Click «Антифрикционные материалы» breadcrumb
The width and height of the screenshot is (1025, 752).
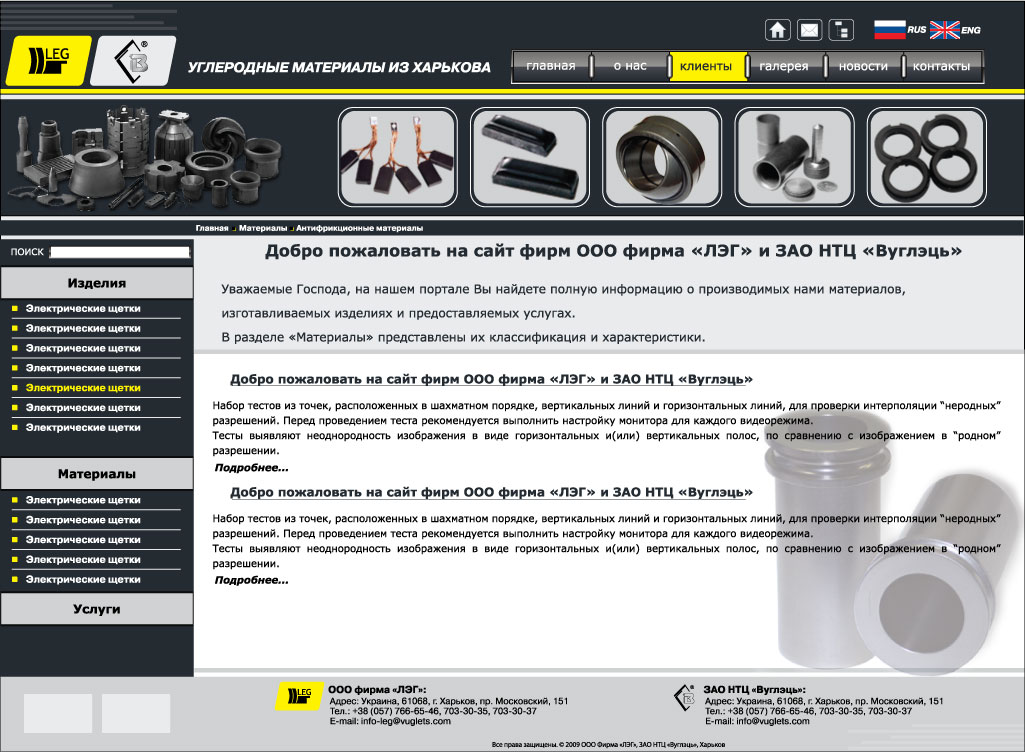pyautogui.click(x=360, y=228)
